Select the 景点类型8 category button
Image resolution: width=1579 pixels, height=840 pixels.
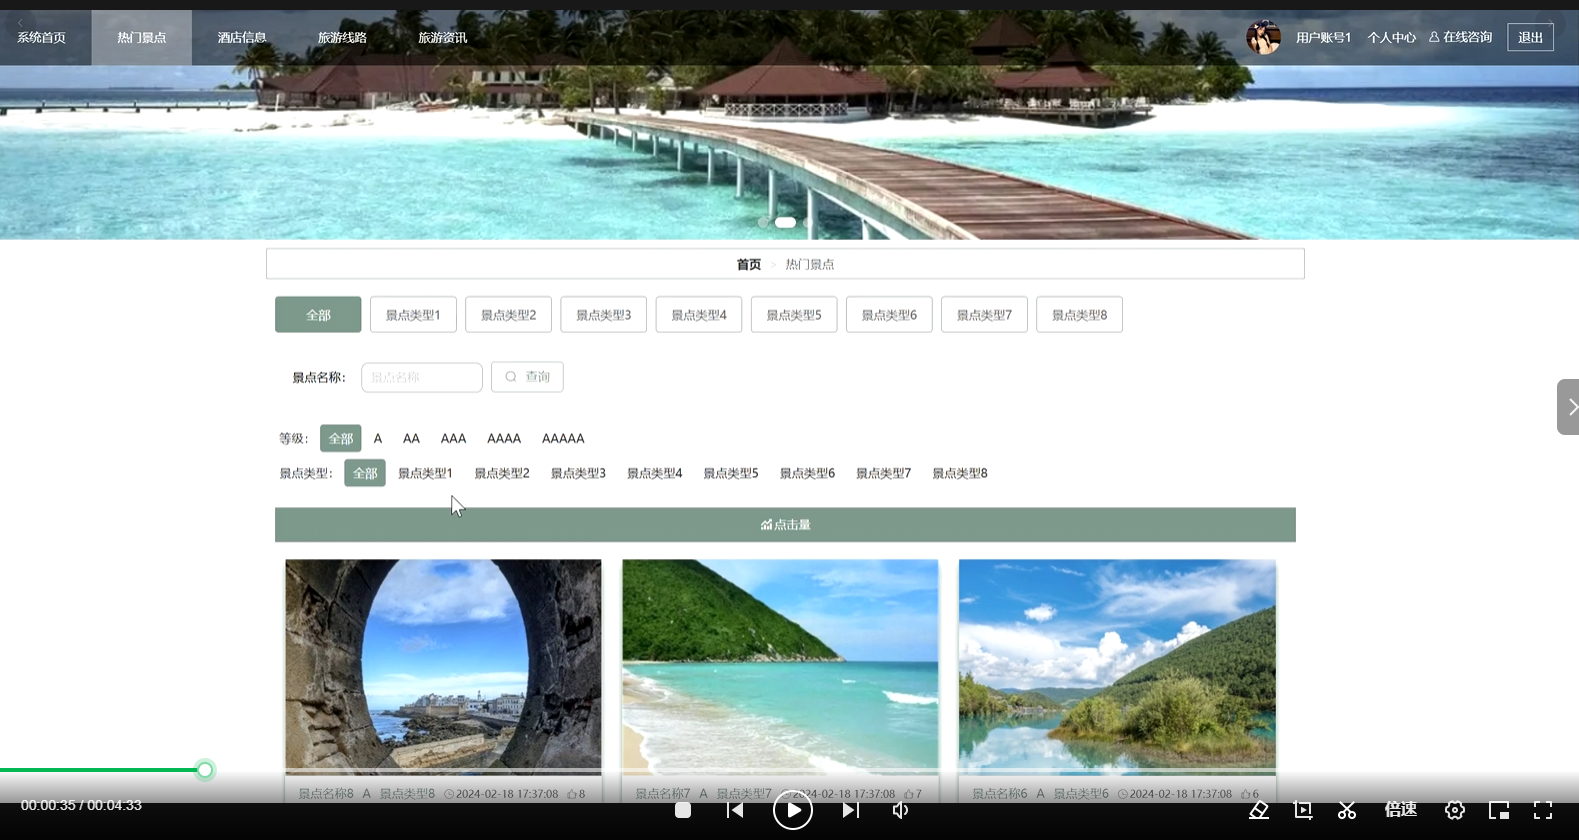point(1079,315)
